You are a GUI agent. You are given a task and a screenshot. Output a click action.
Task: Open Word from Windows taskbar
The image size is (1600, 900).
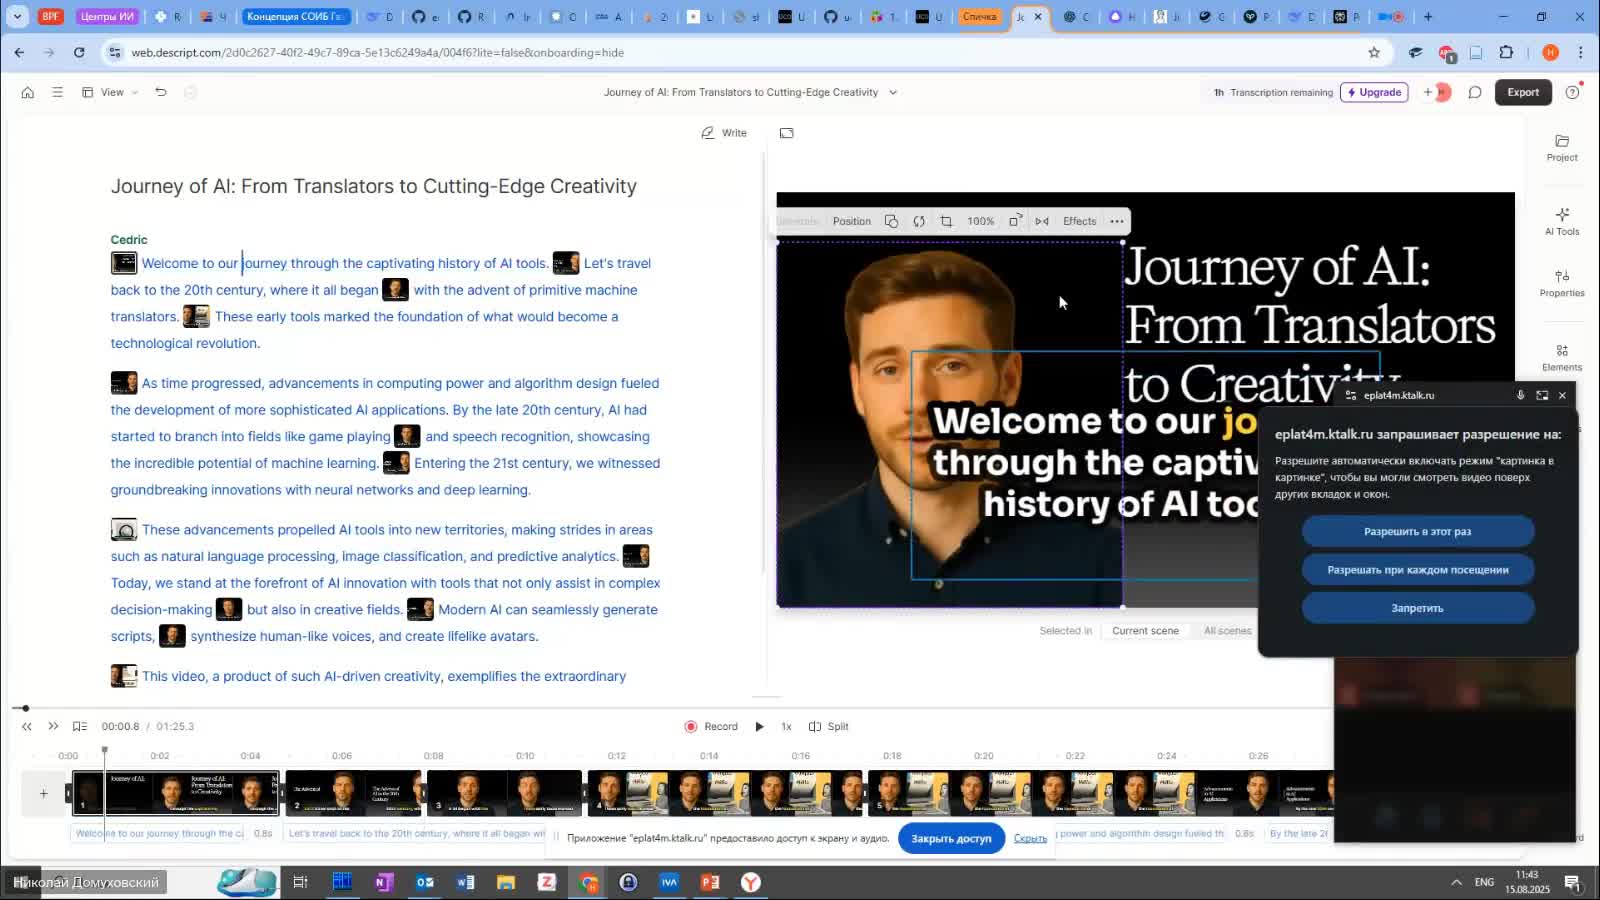point(465,882)
